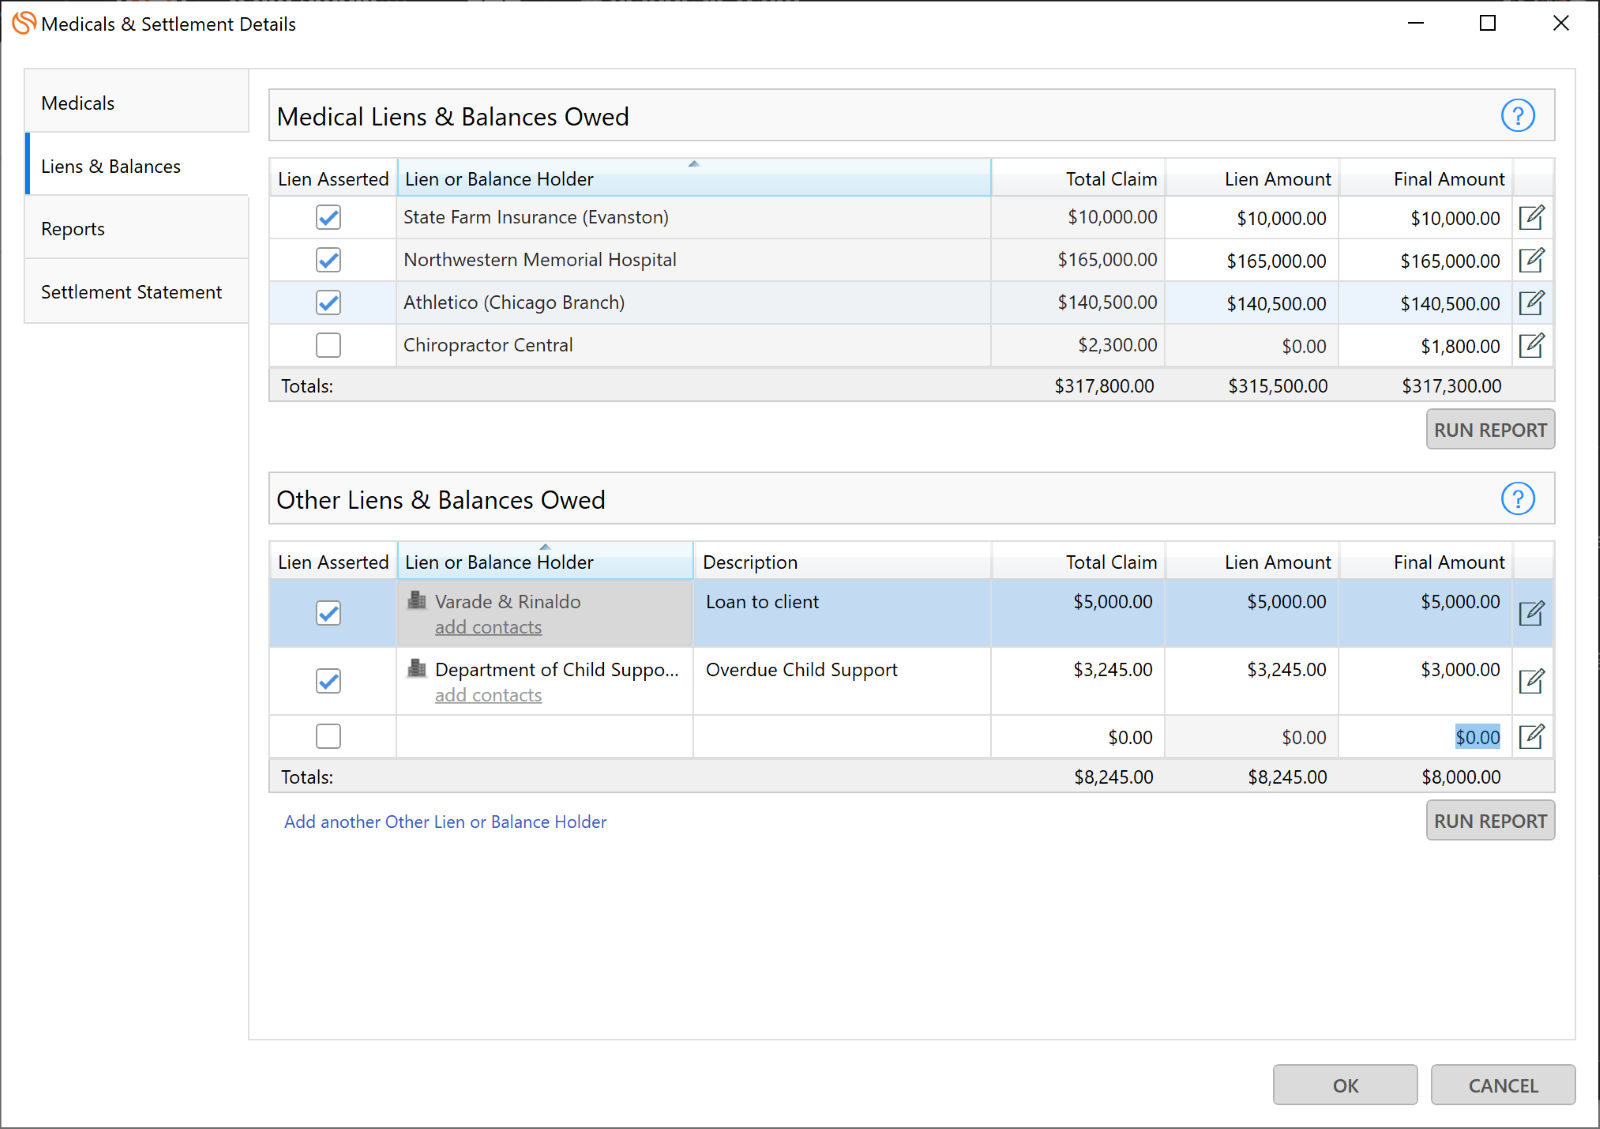Click the empty description cell in last row
Image resolution: width=1600 pixels, height=1129 pixels.
click(x=842, y=737)
